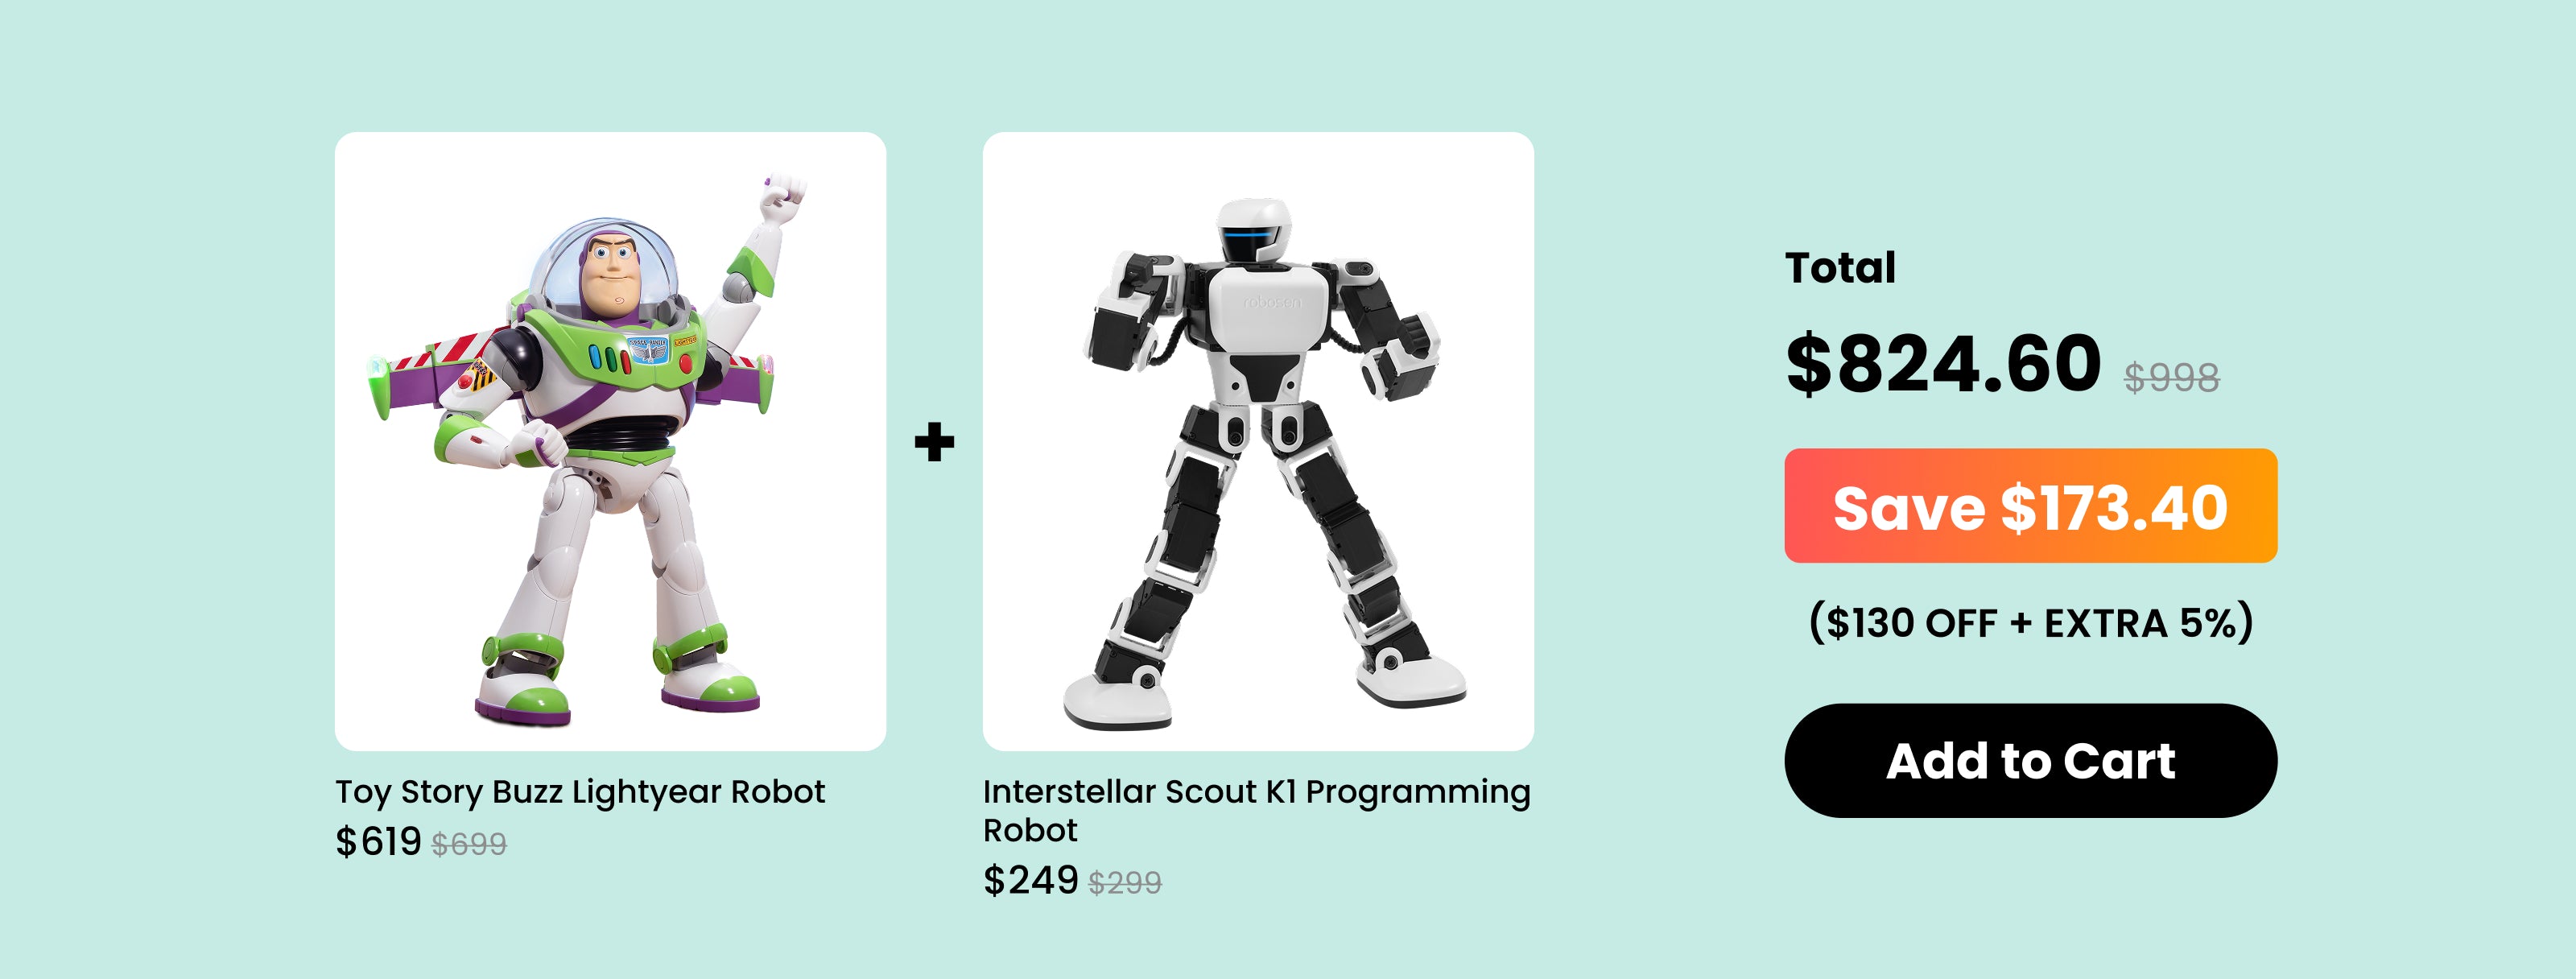Open the Interstellar Scout K1 robot image
Image resolution: width=2576 pixels, height=979 pixels.
[x=1258, y=441]
